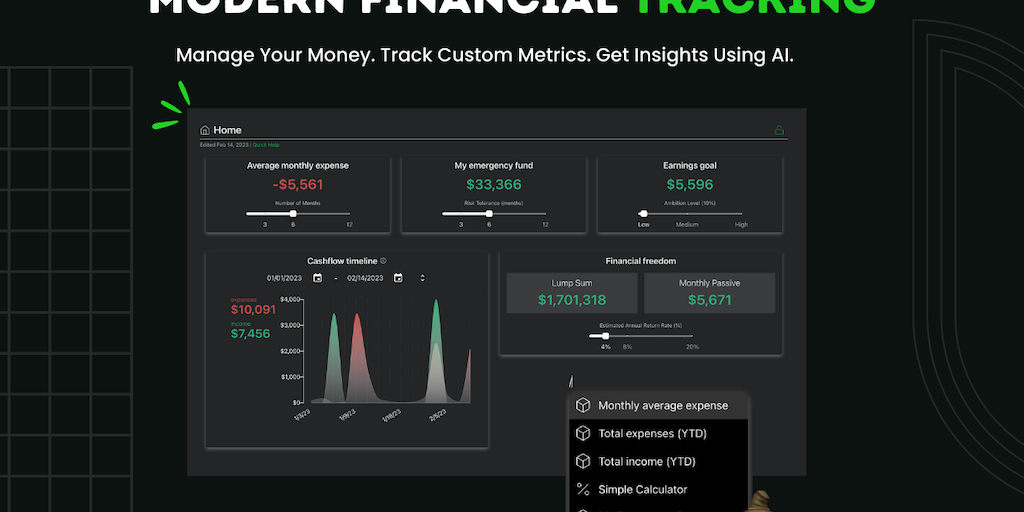Open Simple Calculator from the menu
Viewport: 1024px width, 512px height.
click(642, 489)
